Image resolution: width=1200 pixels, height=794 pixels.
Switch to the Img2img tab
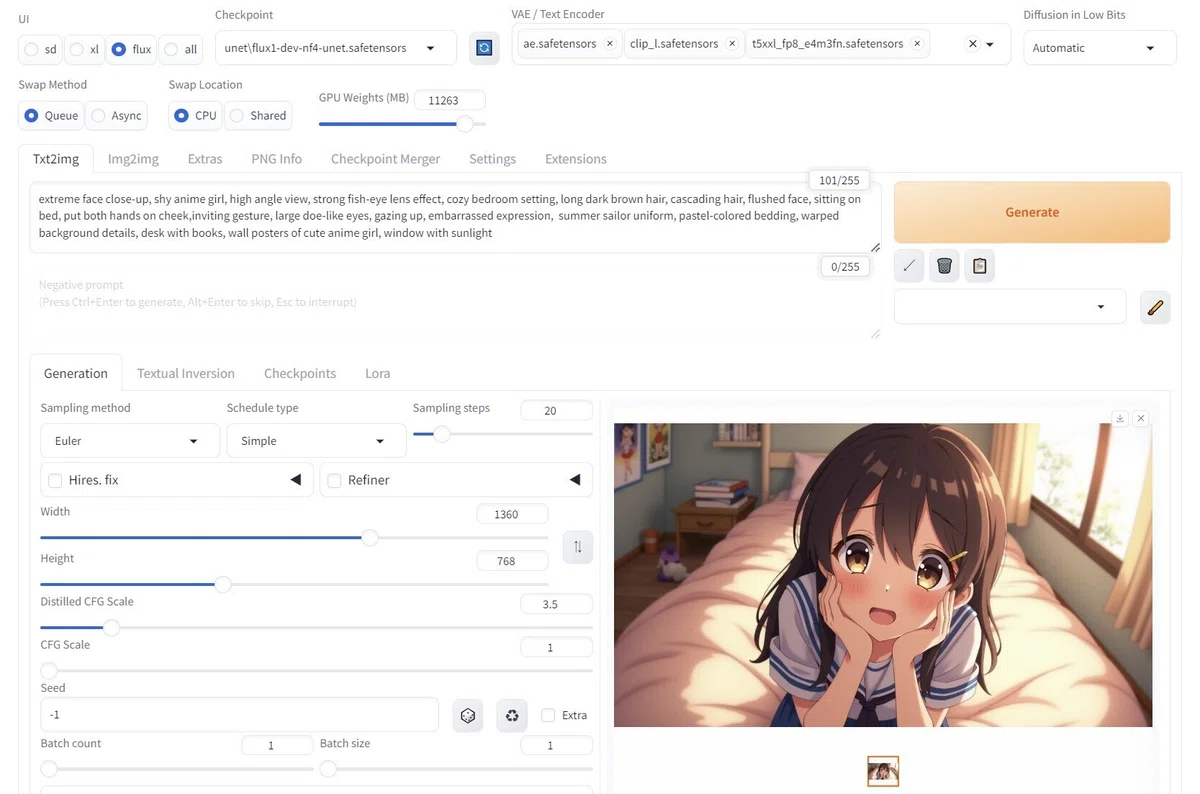[x=133, y=159]
